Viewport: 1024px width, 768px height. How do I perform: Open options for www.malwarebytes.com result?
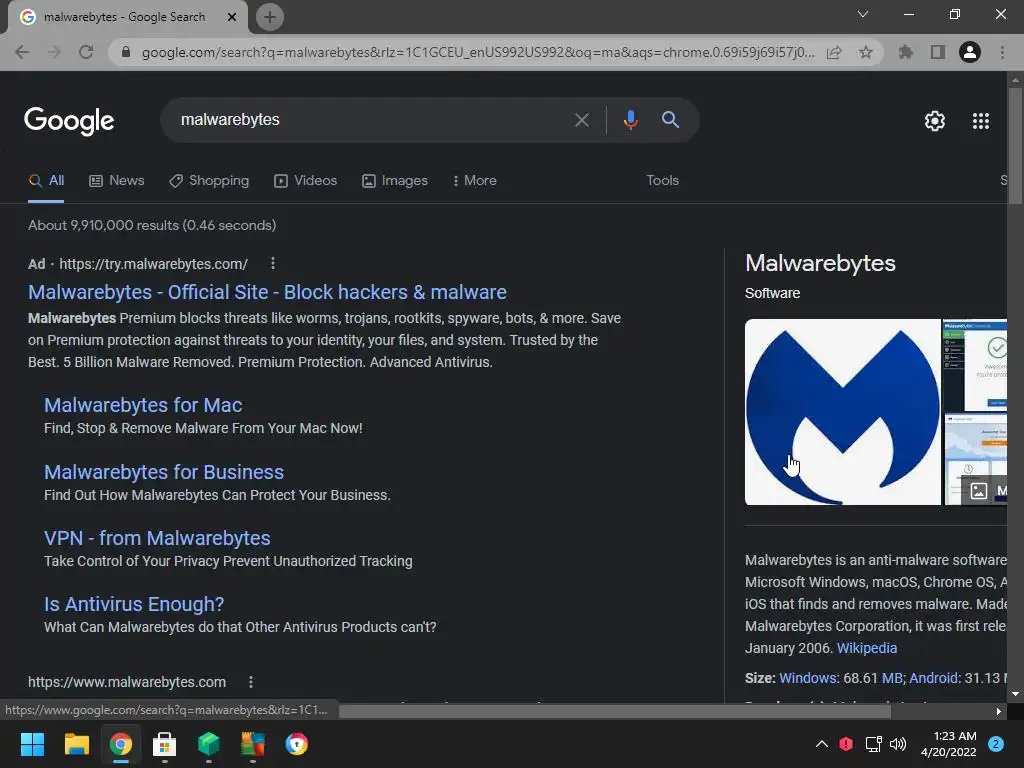[251, 682]
